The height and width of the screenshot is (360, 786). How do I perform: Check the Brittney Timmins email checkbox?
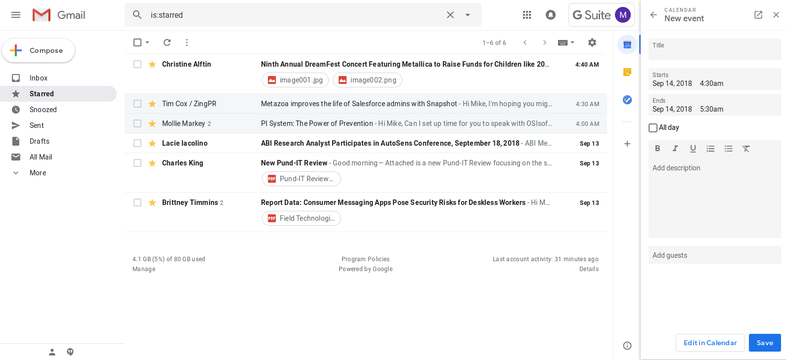[137, 203]
